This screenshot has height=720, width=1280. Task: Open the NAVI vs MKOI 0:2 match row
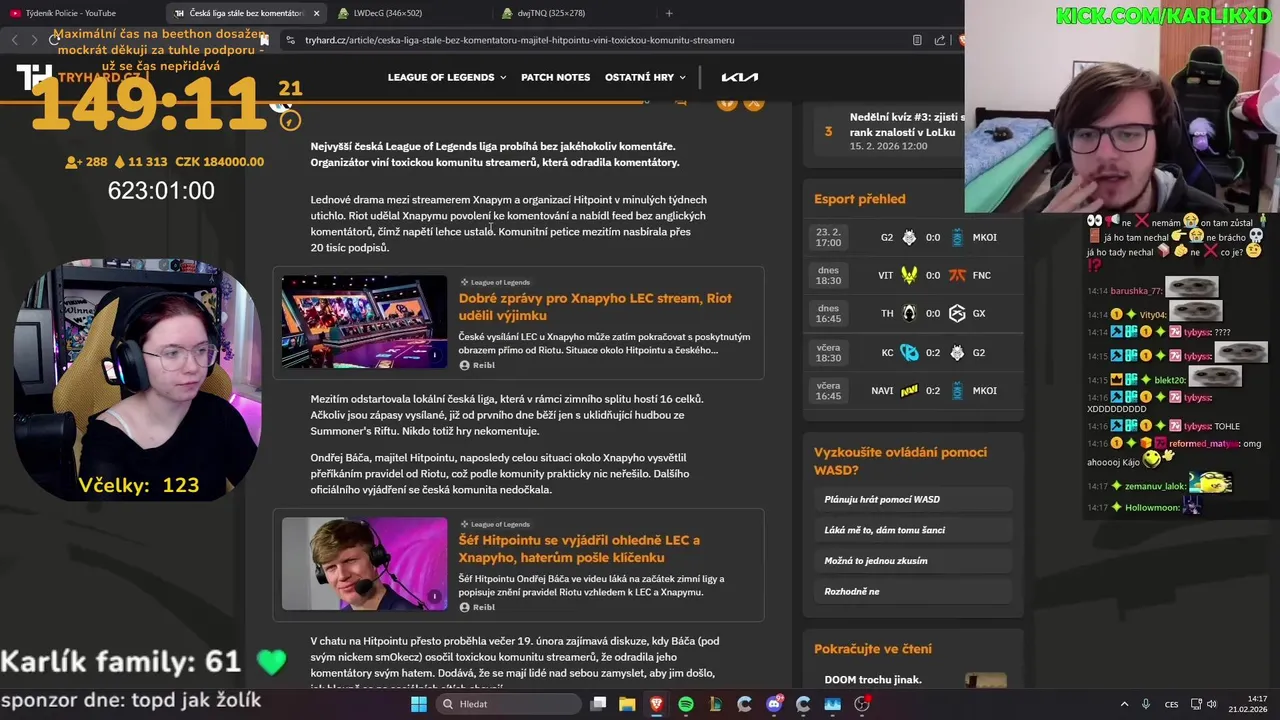[913, 390]
